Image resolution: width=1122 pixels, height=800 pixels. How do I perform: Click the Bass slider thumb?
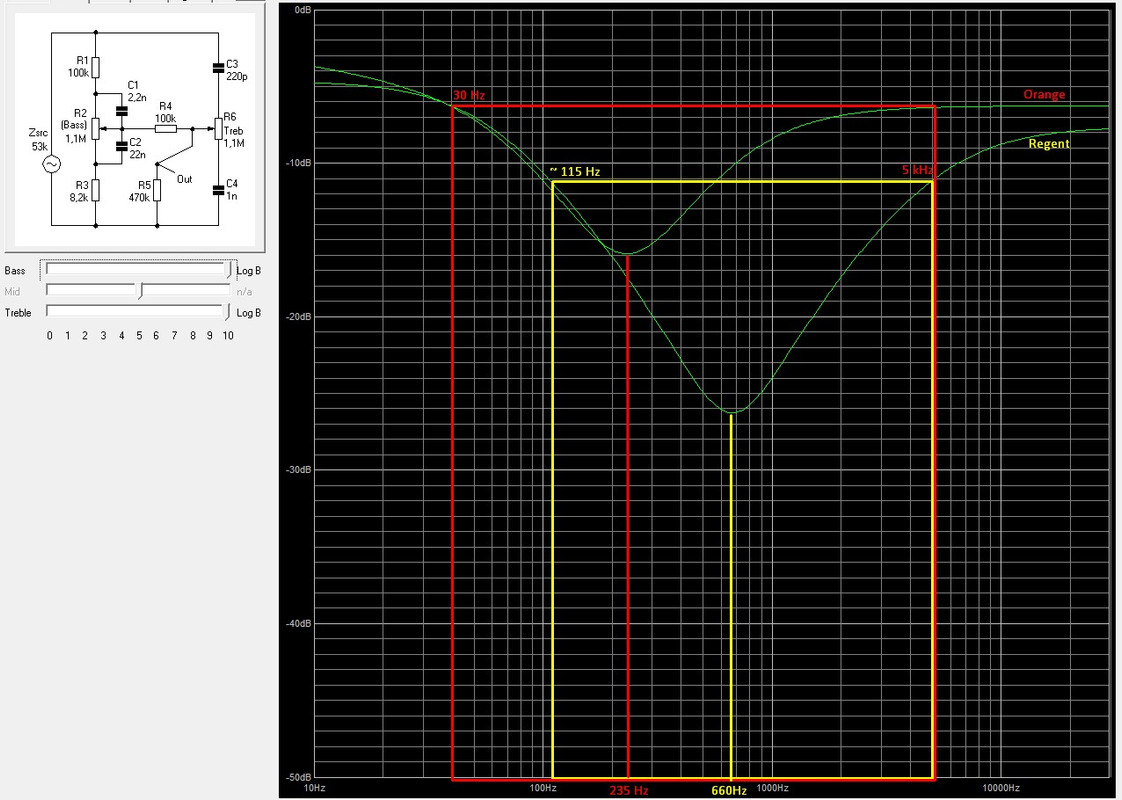[228, 270]
